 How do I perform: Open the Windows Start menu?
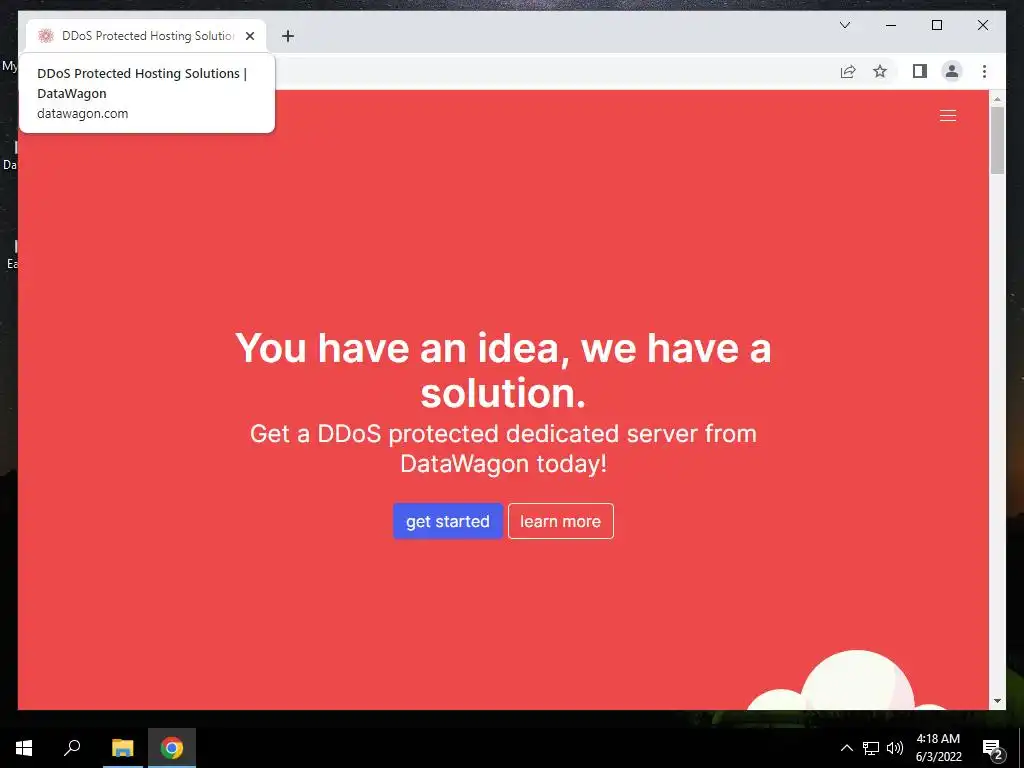pyautogui.click(x=24, y=748)
